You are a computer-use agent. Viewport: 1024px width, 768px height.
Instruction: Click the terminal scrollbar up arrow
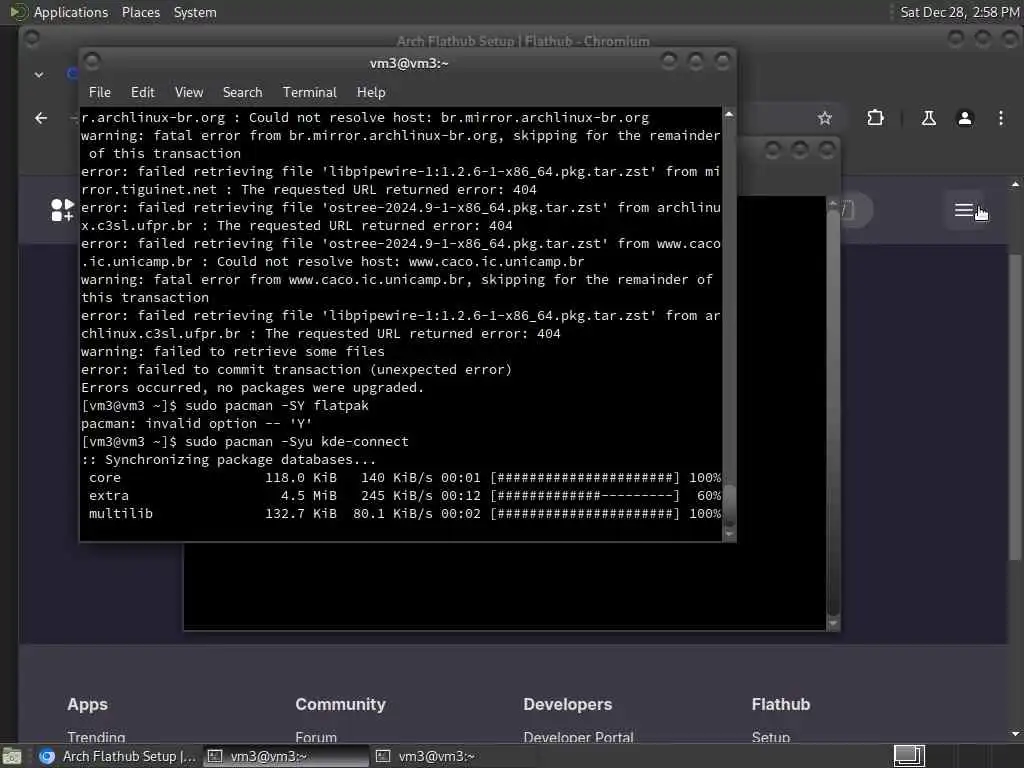pyautogui.click(x=729, y=115)
